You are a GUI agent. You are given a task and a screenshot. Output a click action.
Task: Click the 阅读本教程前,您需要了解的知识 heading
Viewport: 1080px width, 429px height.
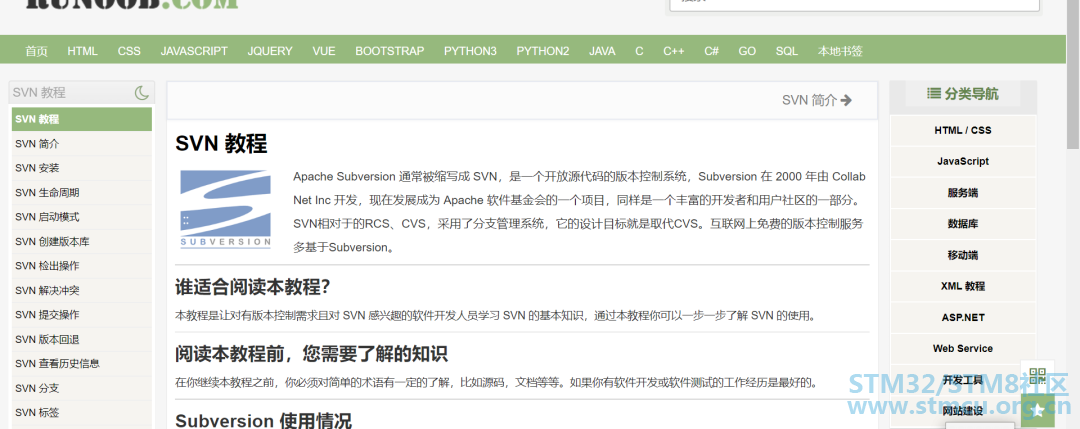[x=311, y=354]
